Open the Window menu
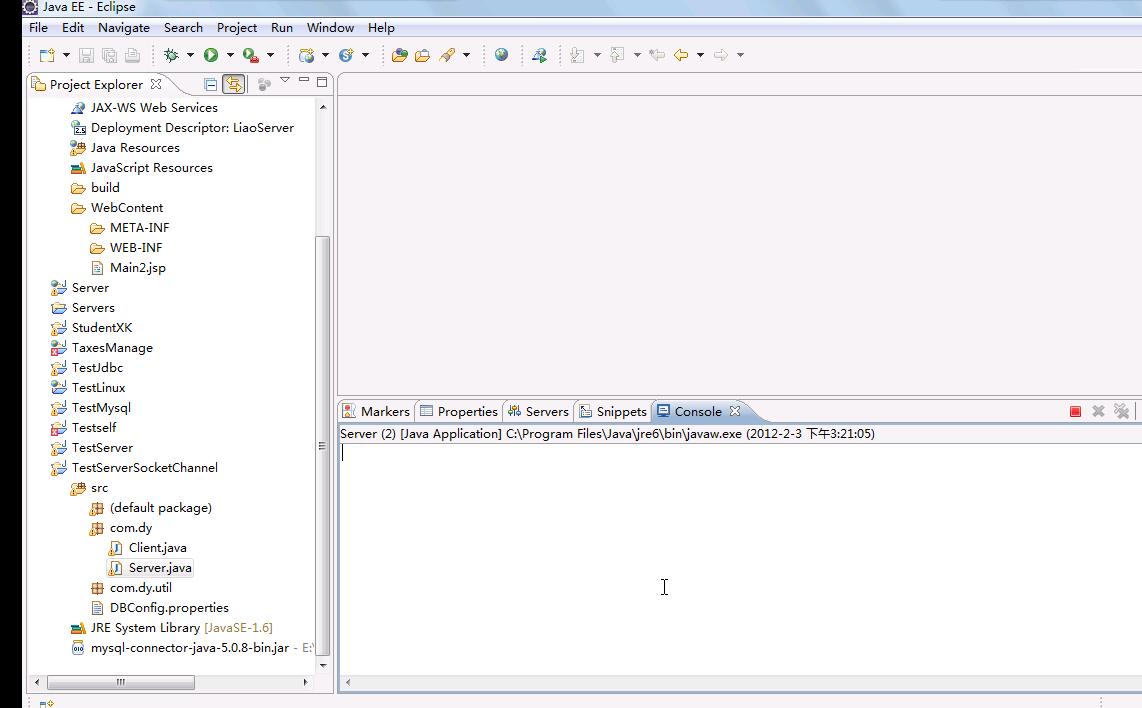Screen dimensions: 1142x708 coord(330,28)
